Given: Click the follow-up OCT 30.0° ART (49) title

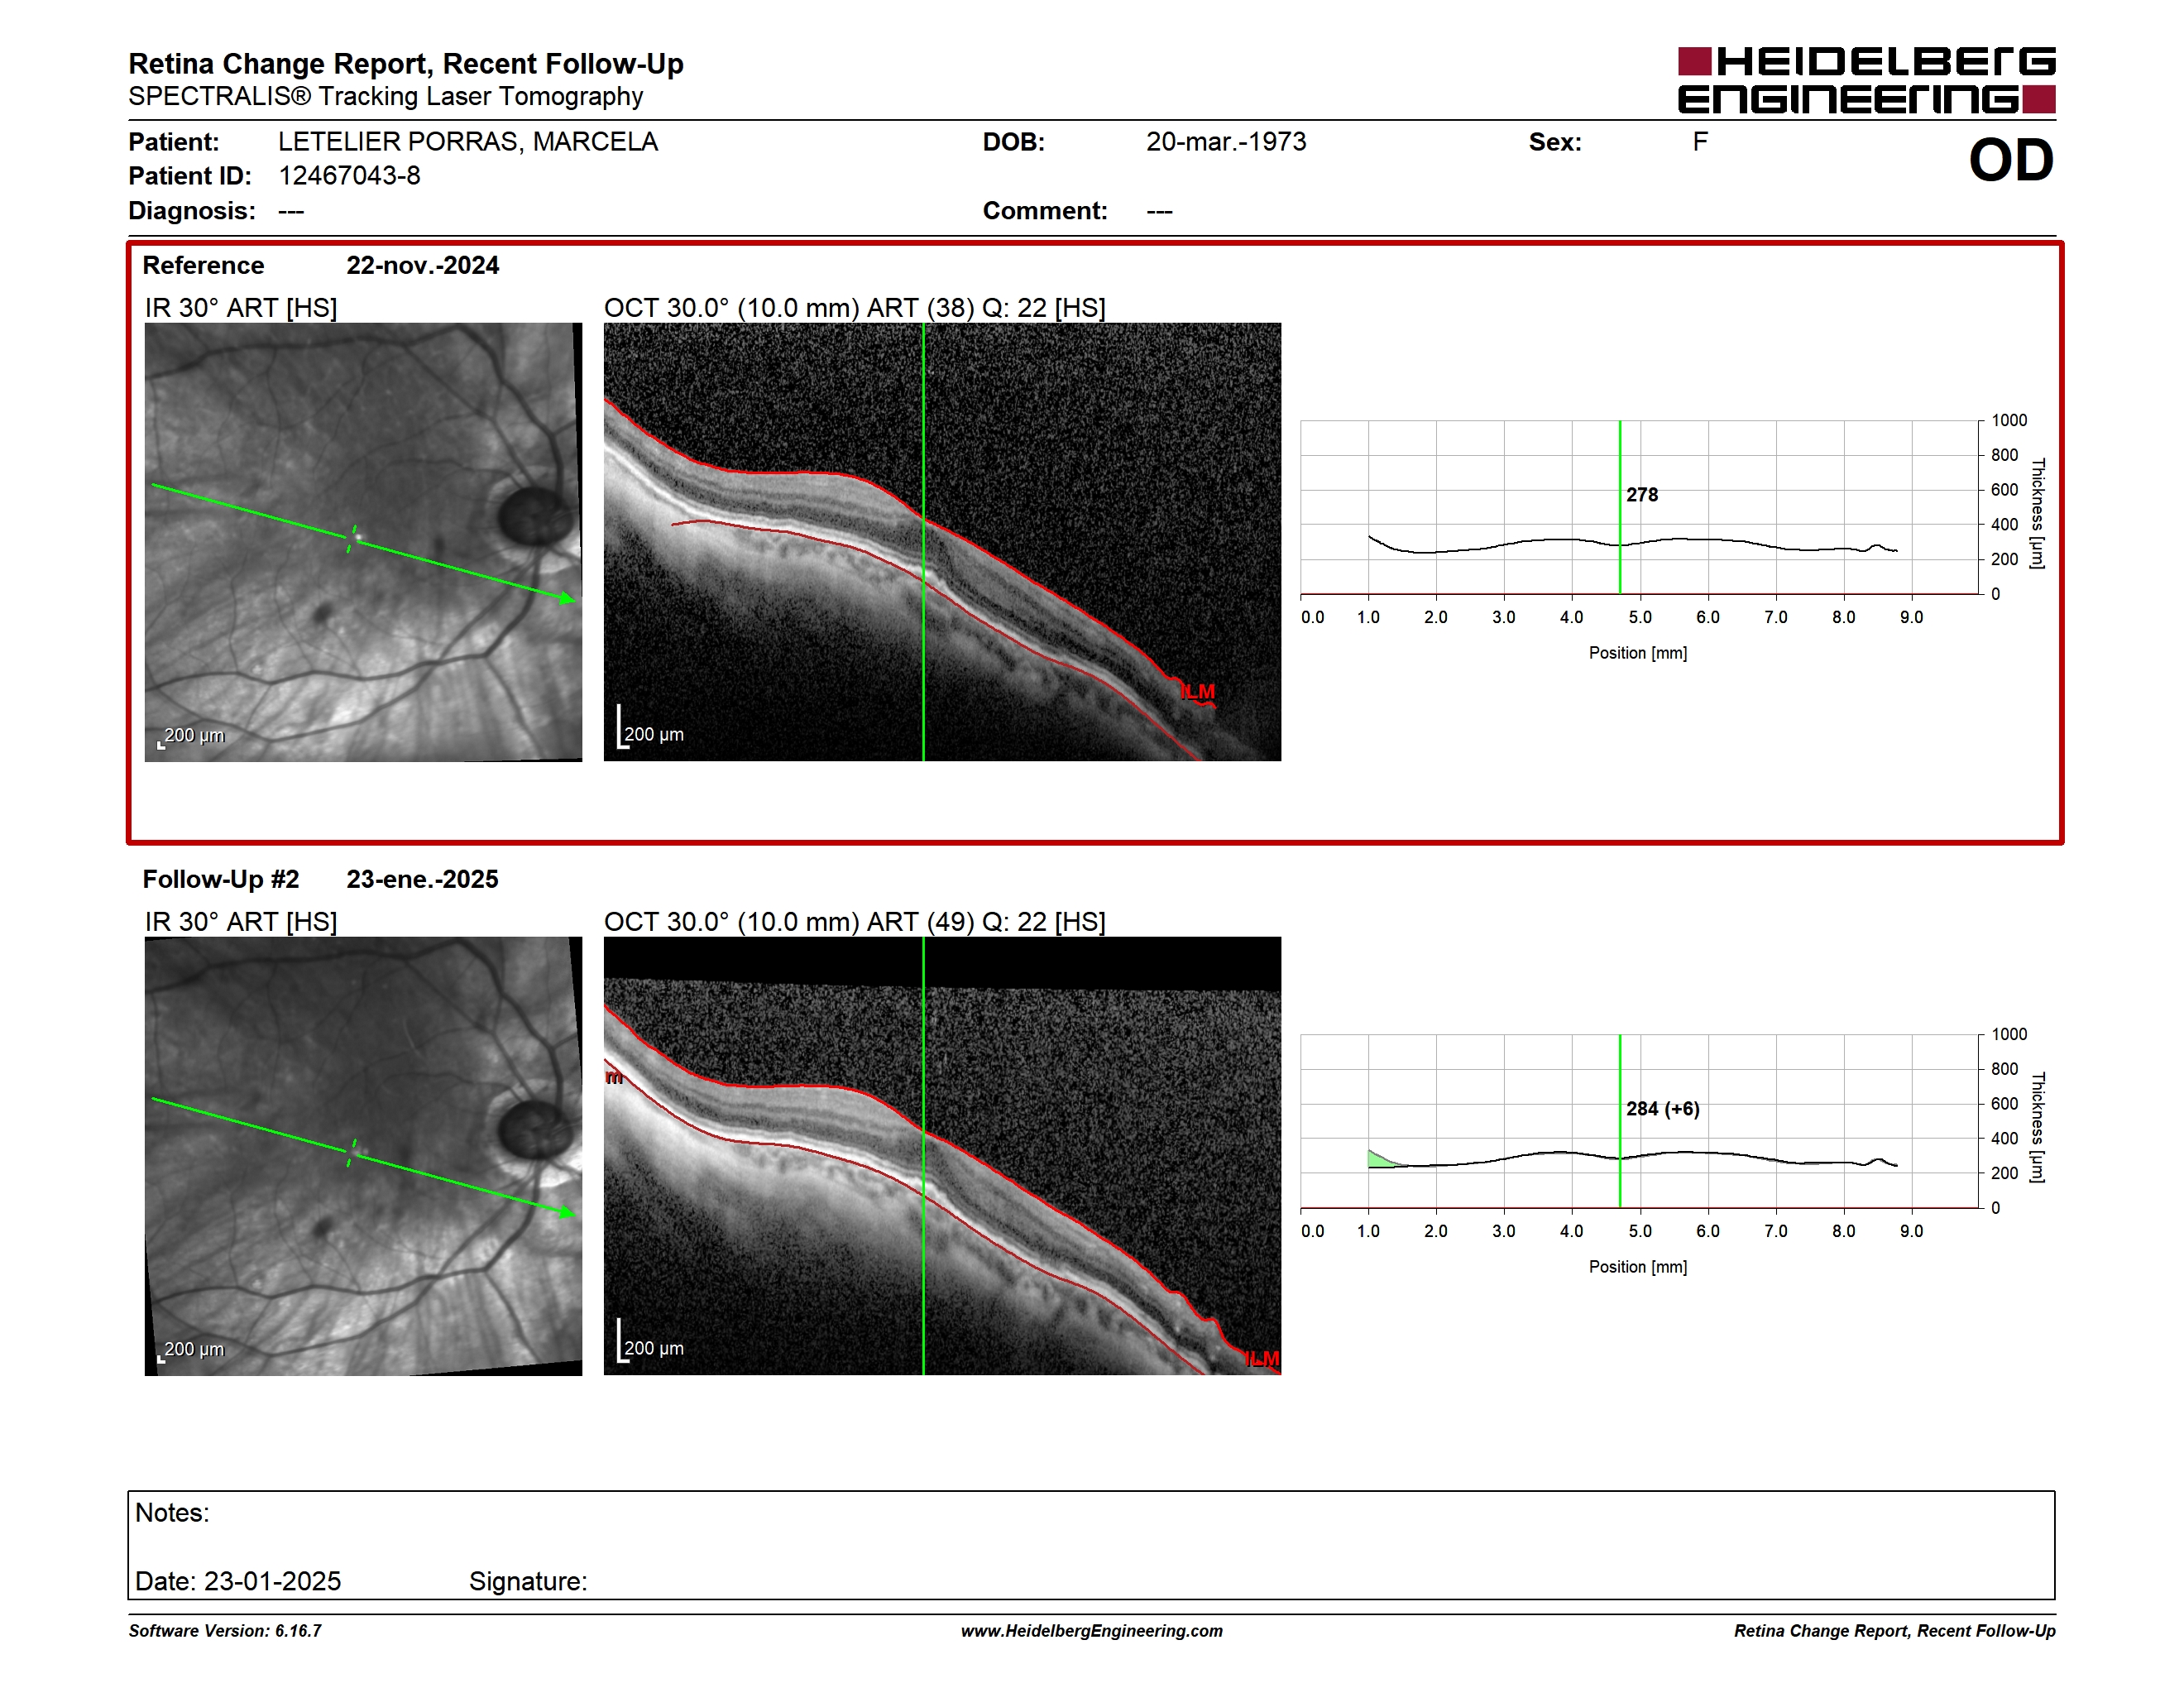Looking at the screenshot, I should [855, 922].
